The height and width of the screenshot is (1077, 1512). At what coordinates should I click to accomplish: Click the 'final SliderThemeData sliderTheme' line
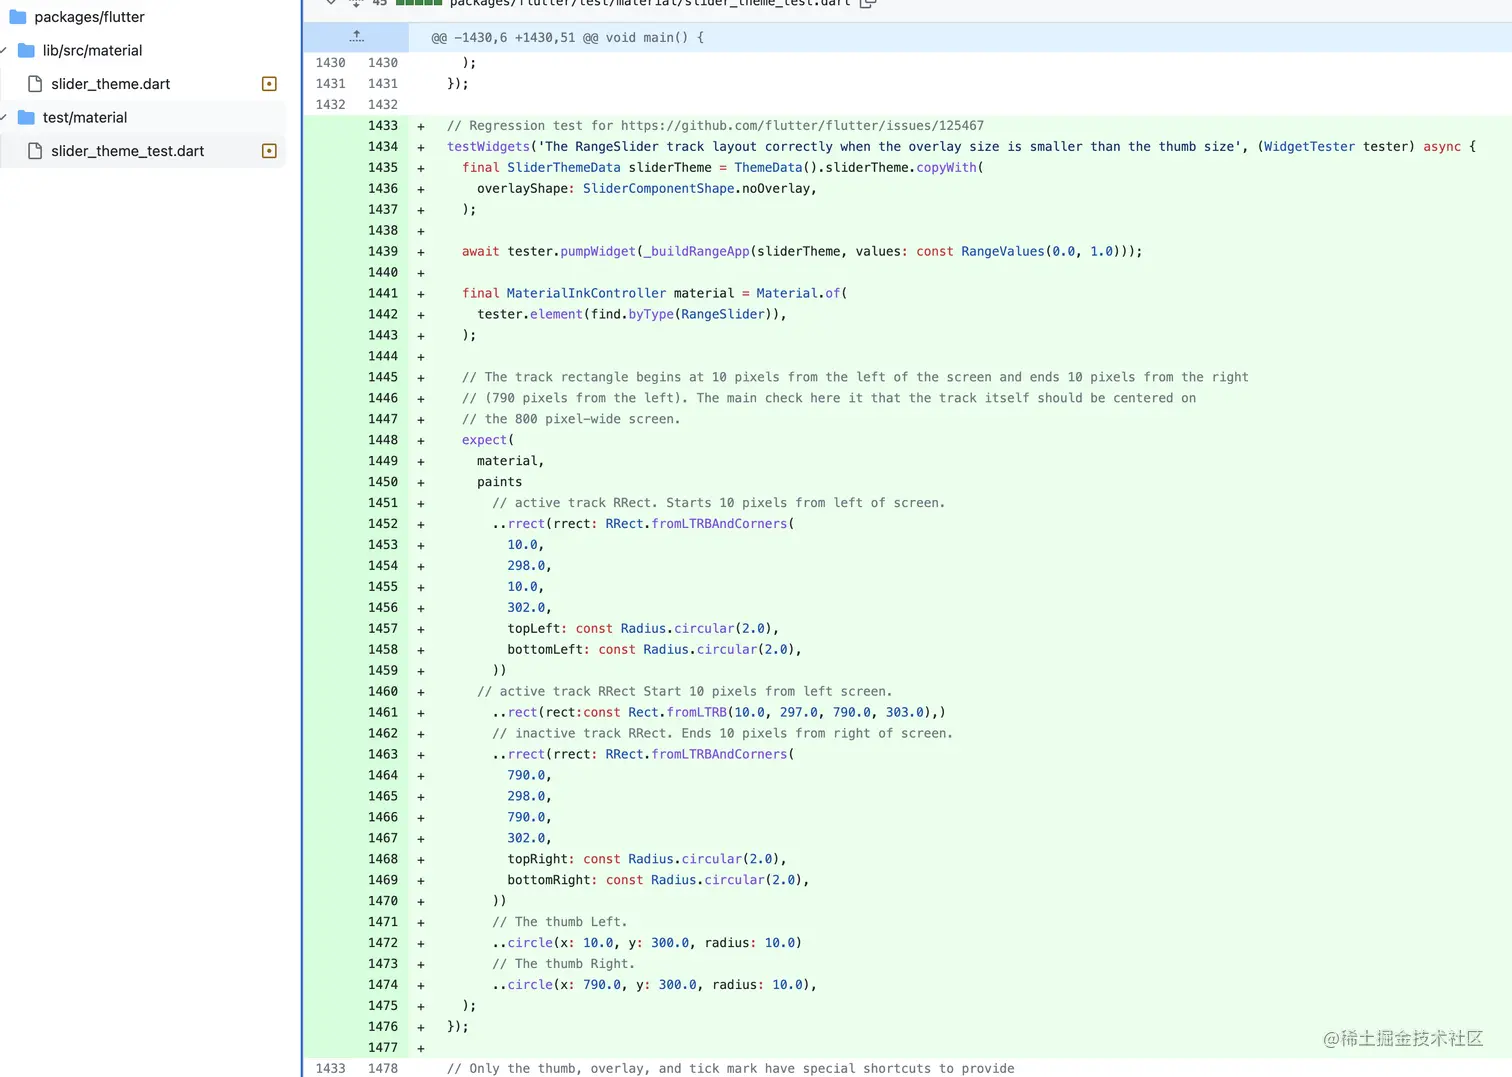(723, 168)
